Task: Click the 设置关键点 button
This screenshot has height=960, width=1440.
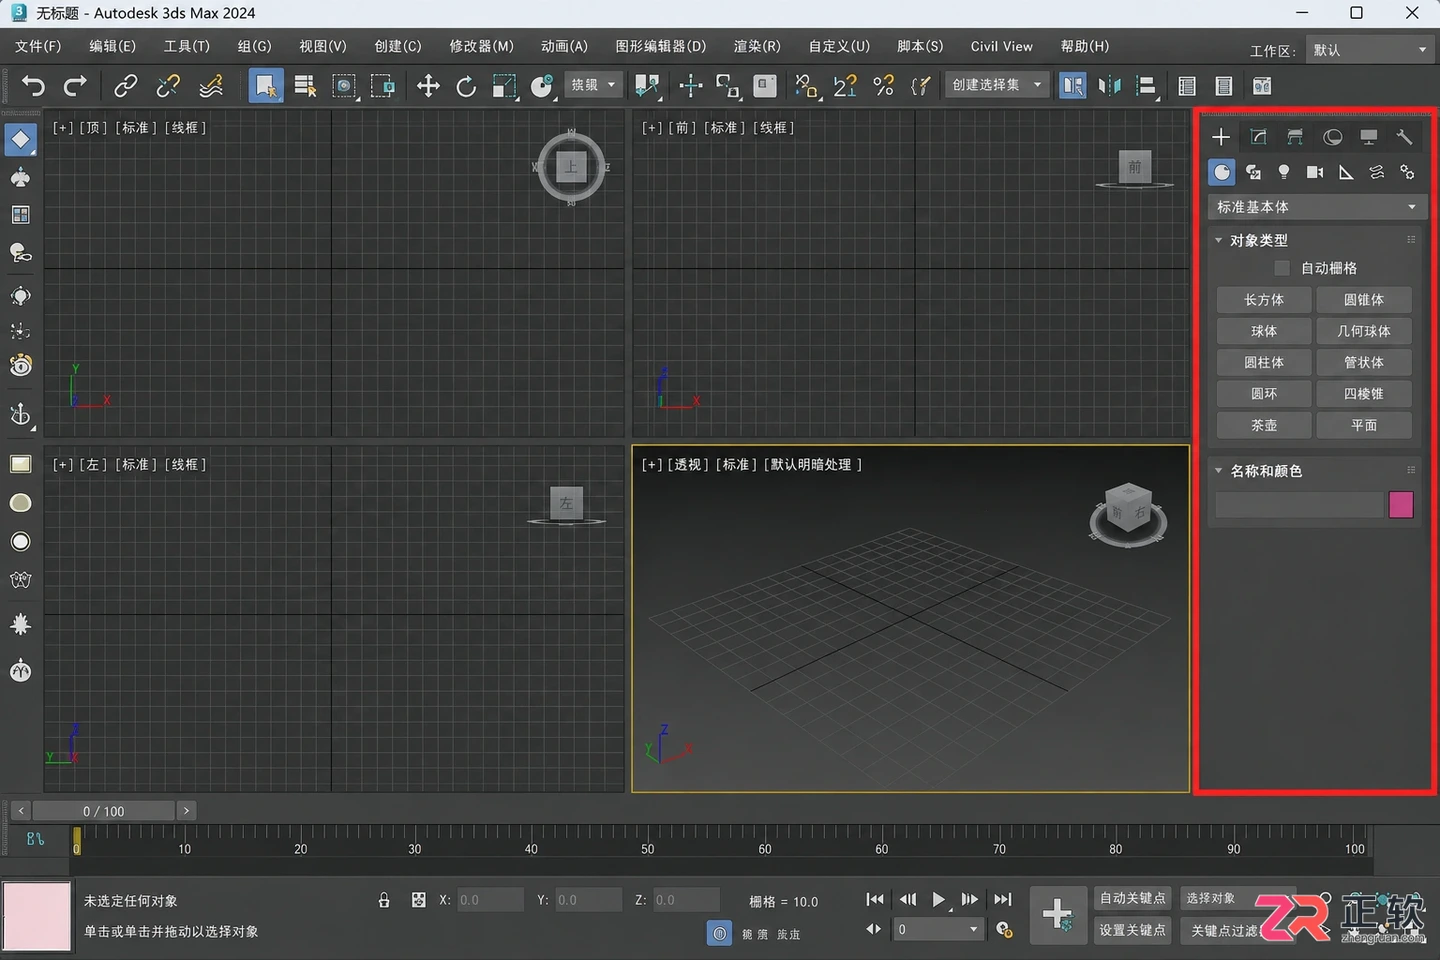Action: [x=1132, y=930]
